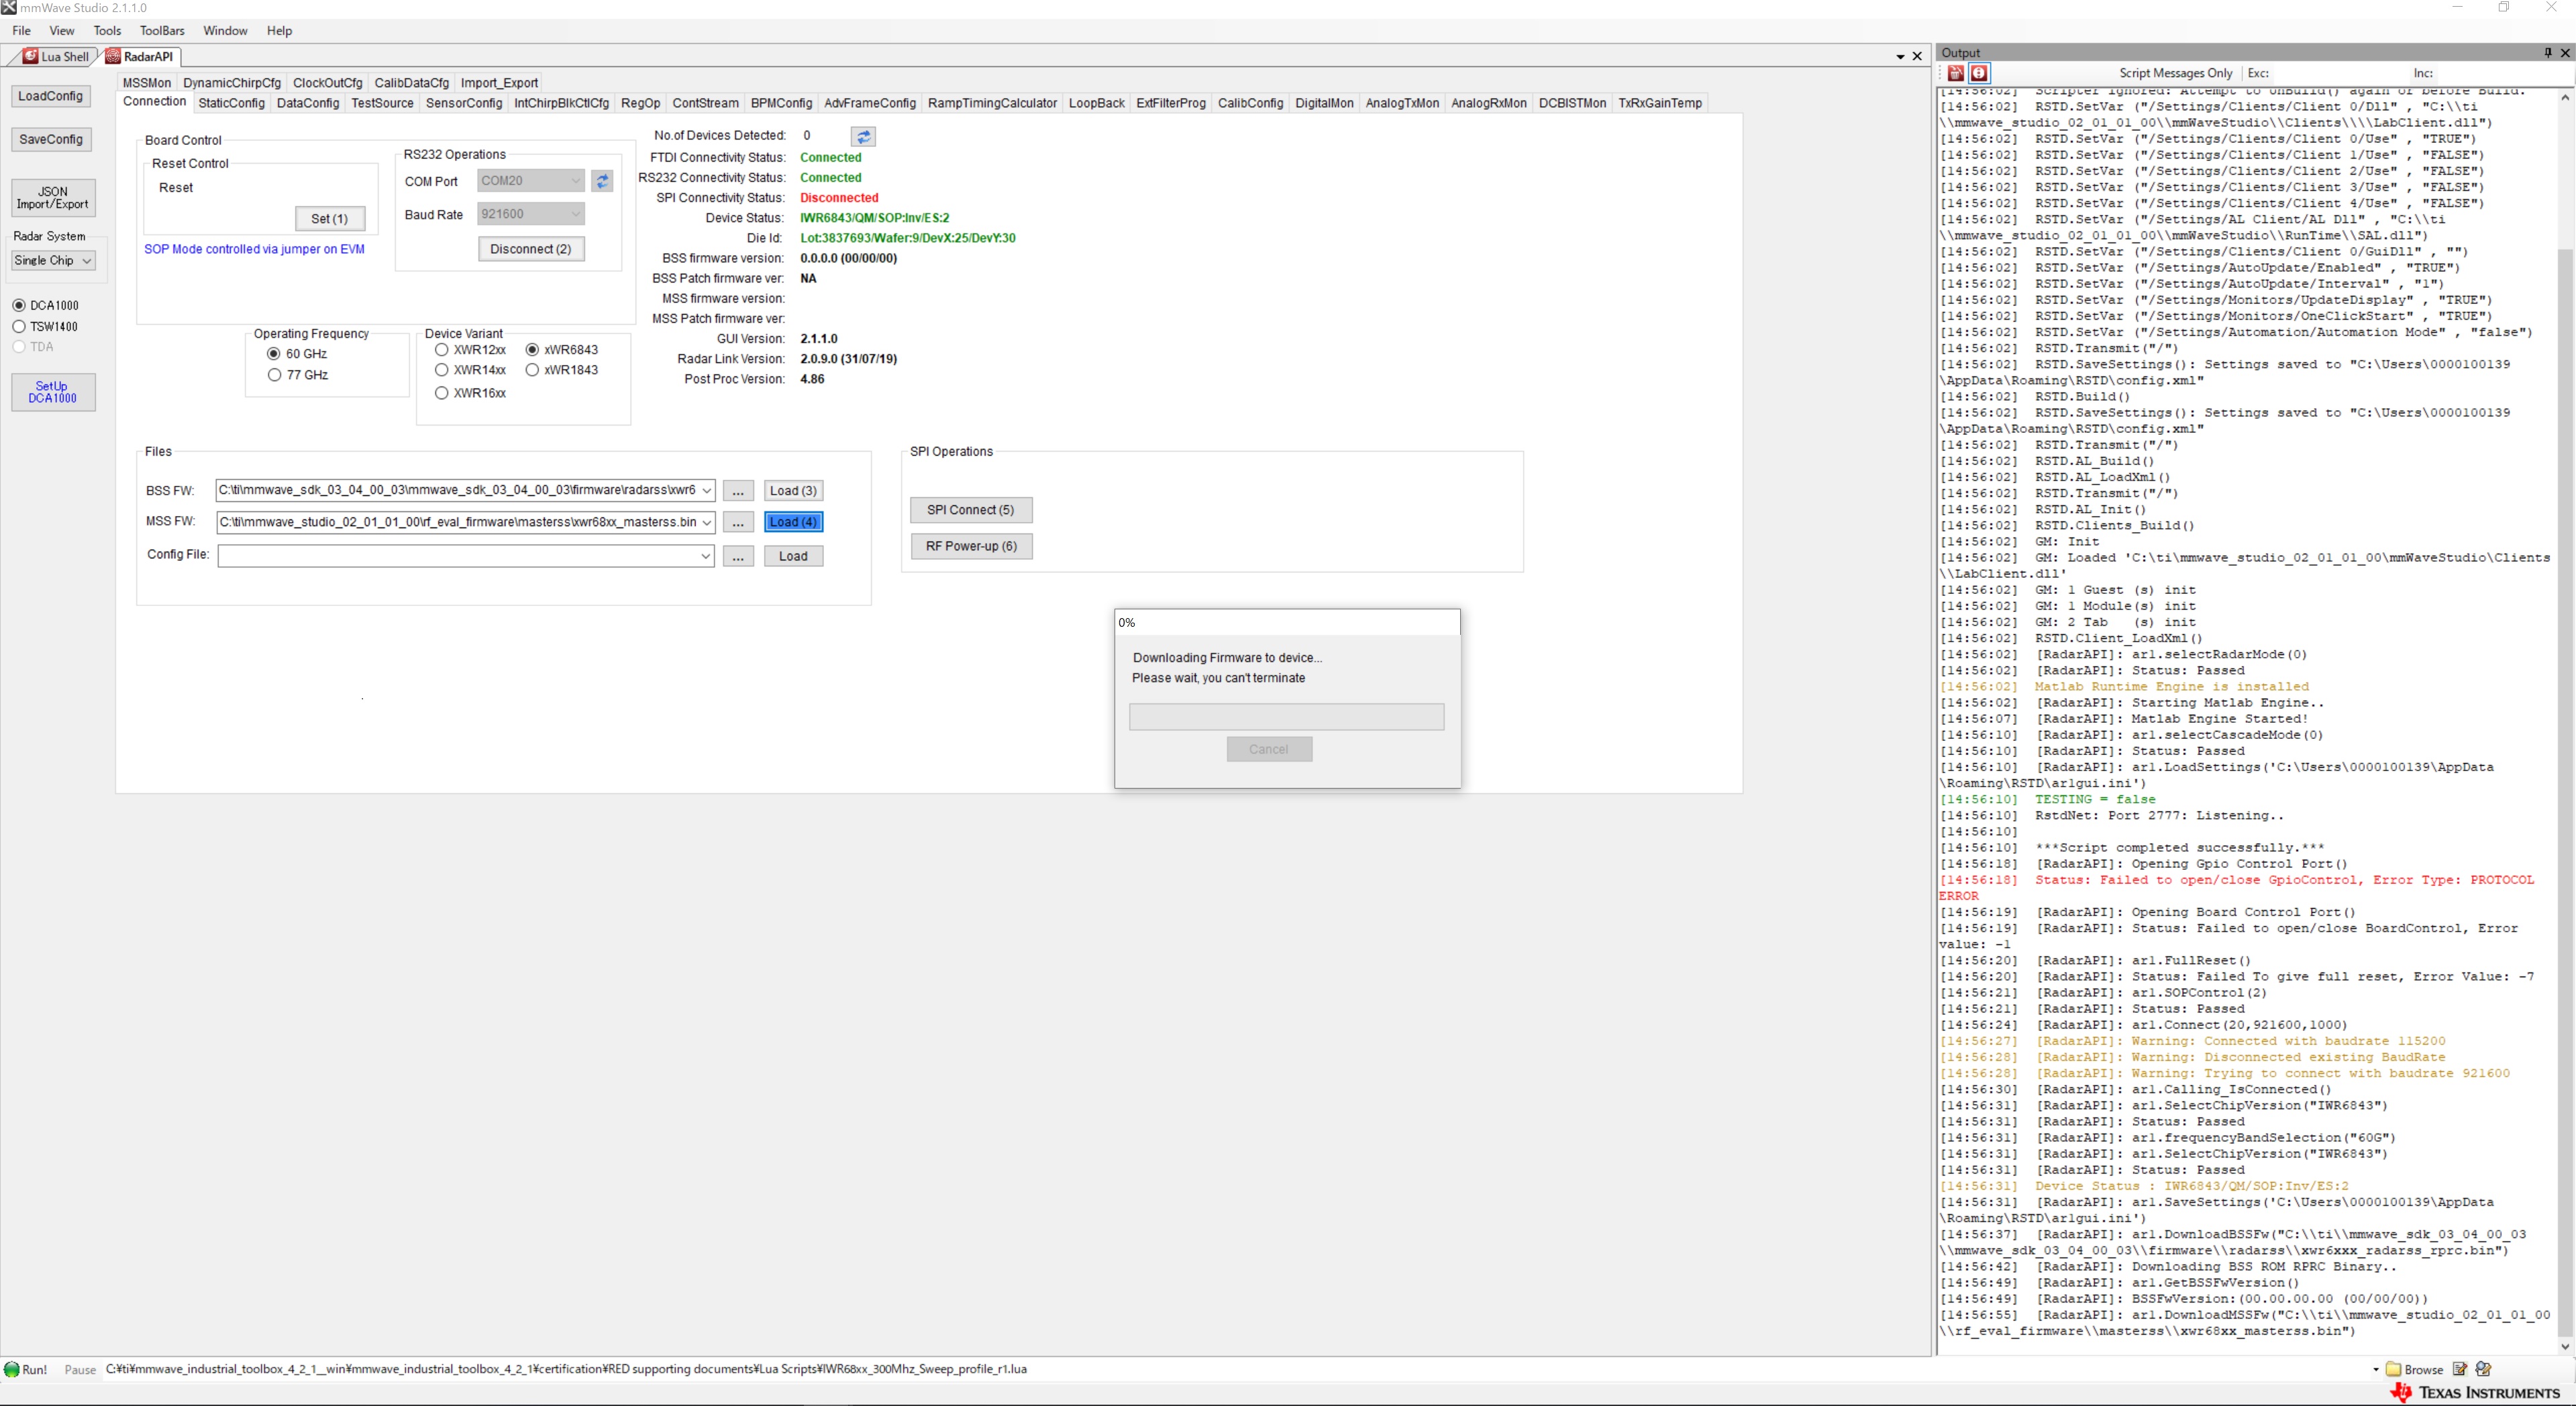Select the TSW1400 capture card option
The image size is (2576, 1406).
pyautogui.click(x=18, y=326)
